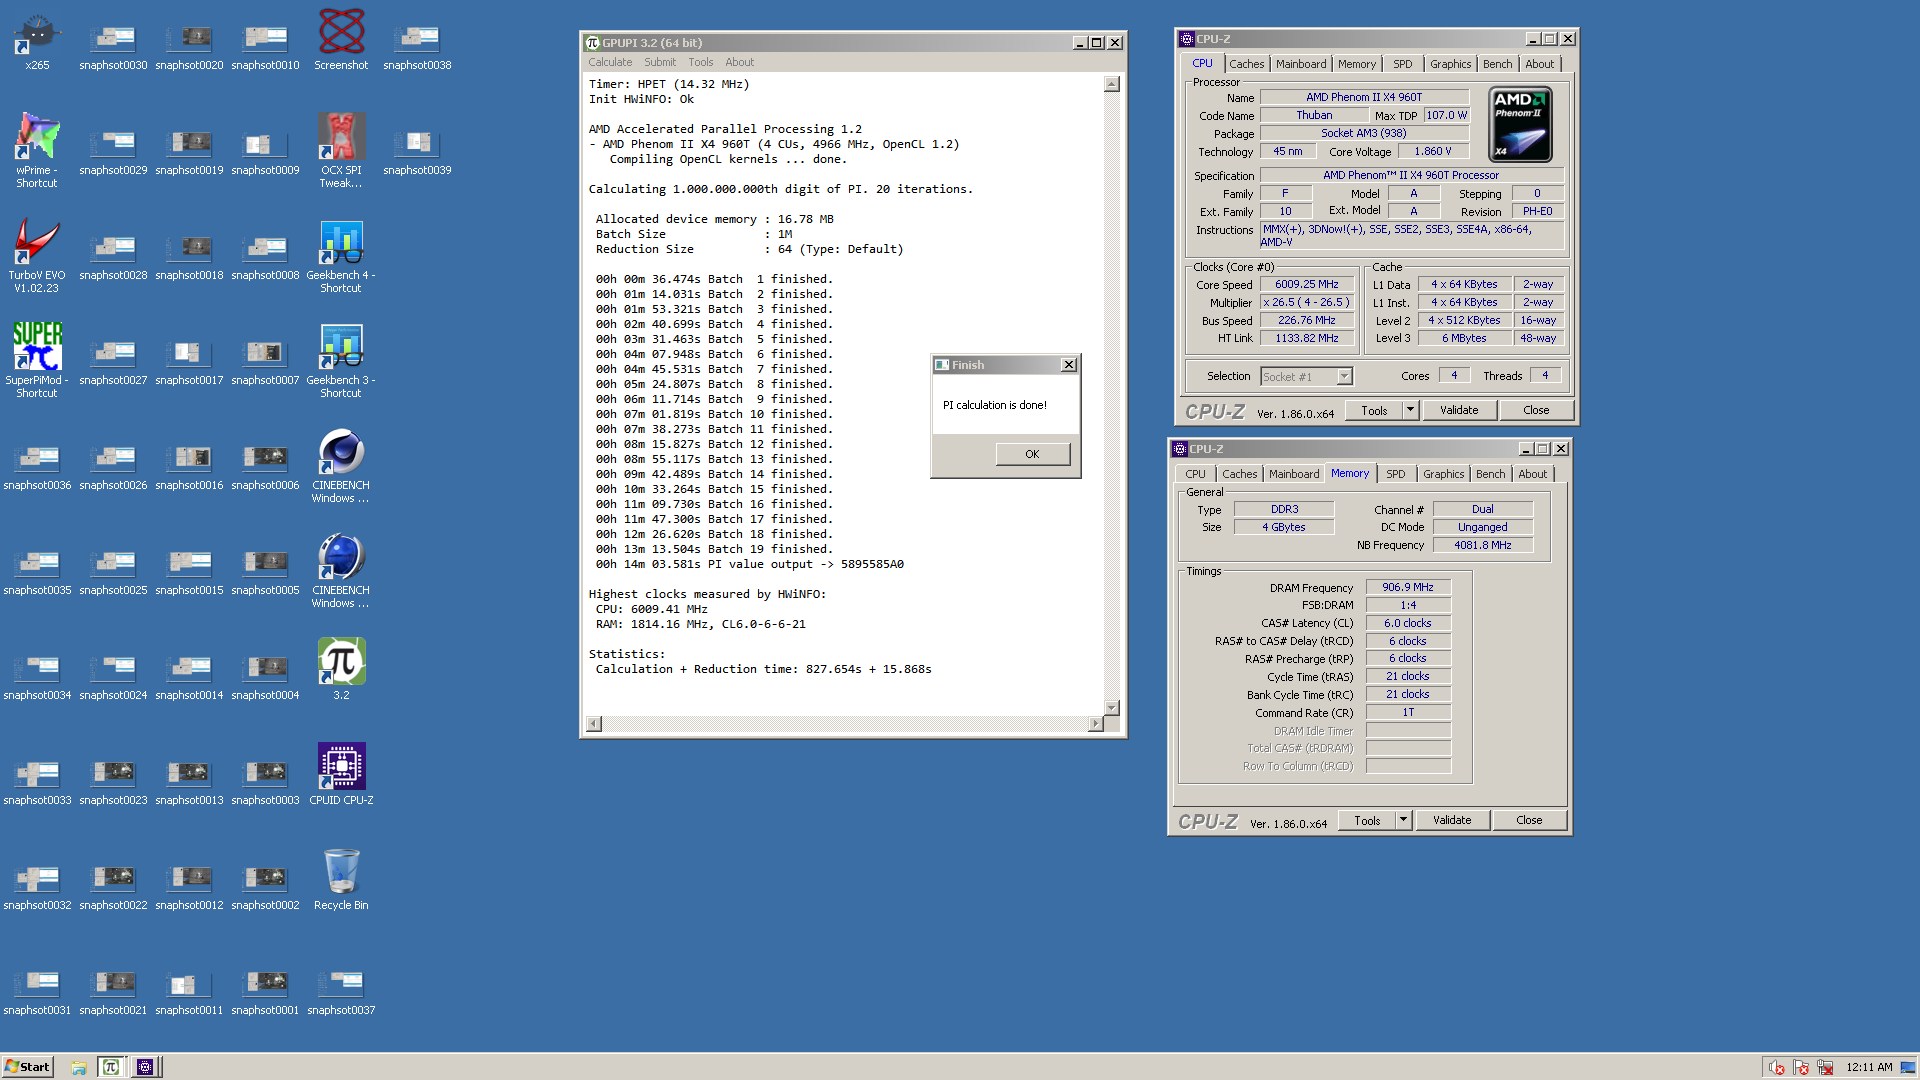Expand Tools dropdown arrow in lower CPU-Z
Image resolution: width=1920 pixels, height=1080 pixels.
tap(1403, 820)
